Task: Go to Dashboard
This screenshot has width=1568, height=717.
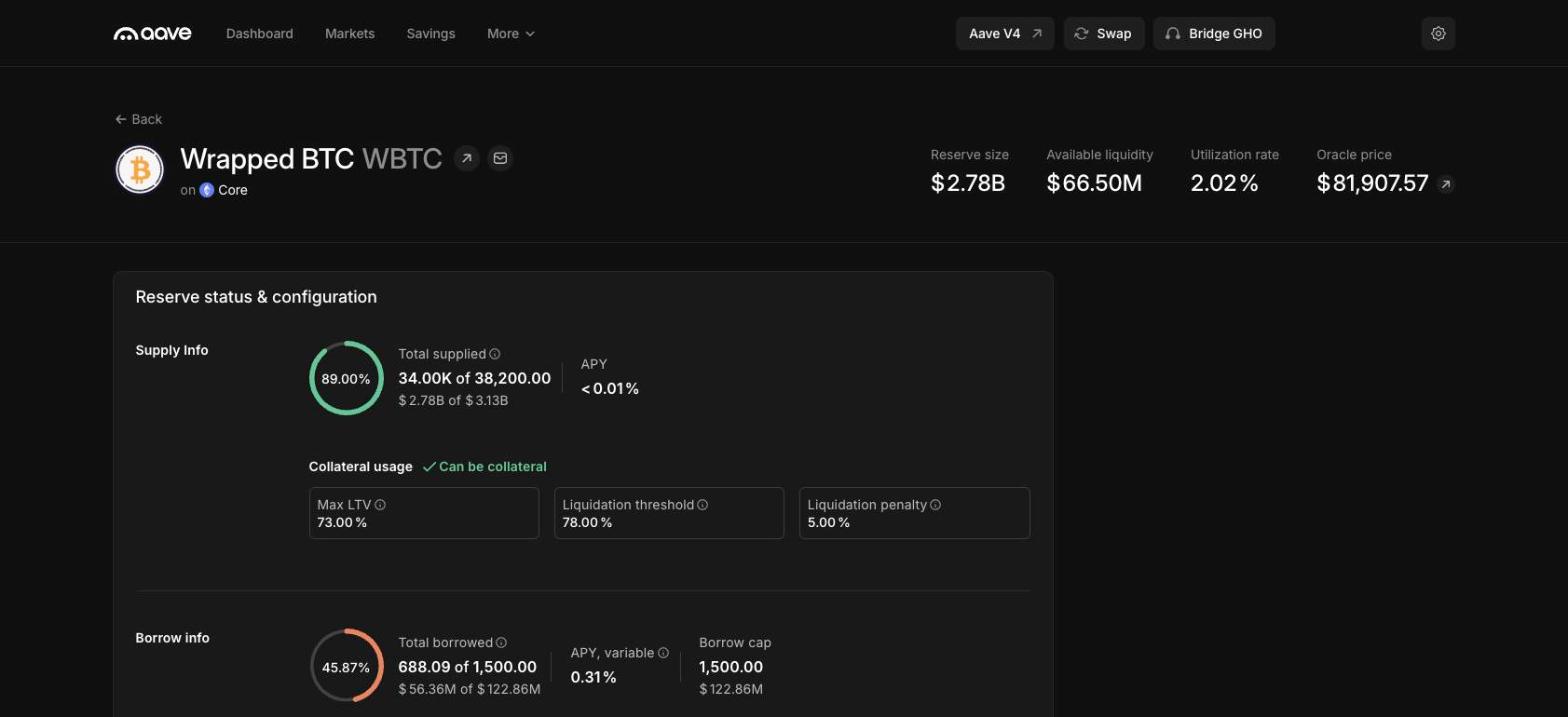Action: click(x=260, y=33)
